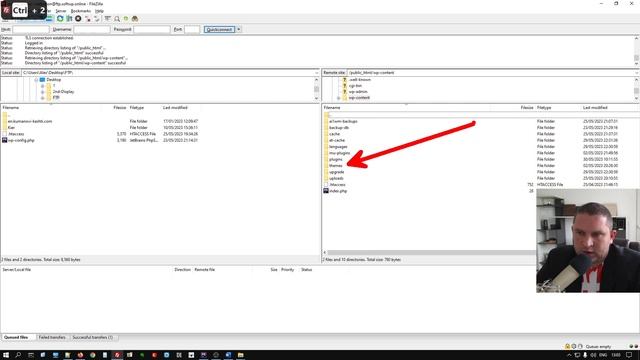Open the Local site path dropdown
This screenshot has width=640, height=360.
point(316,73)
